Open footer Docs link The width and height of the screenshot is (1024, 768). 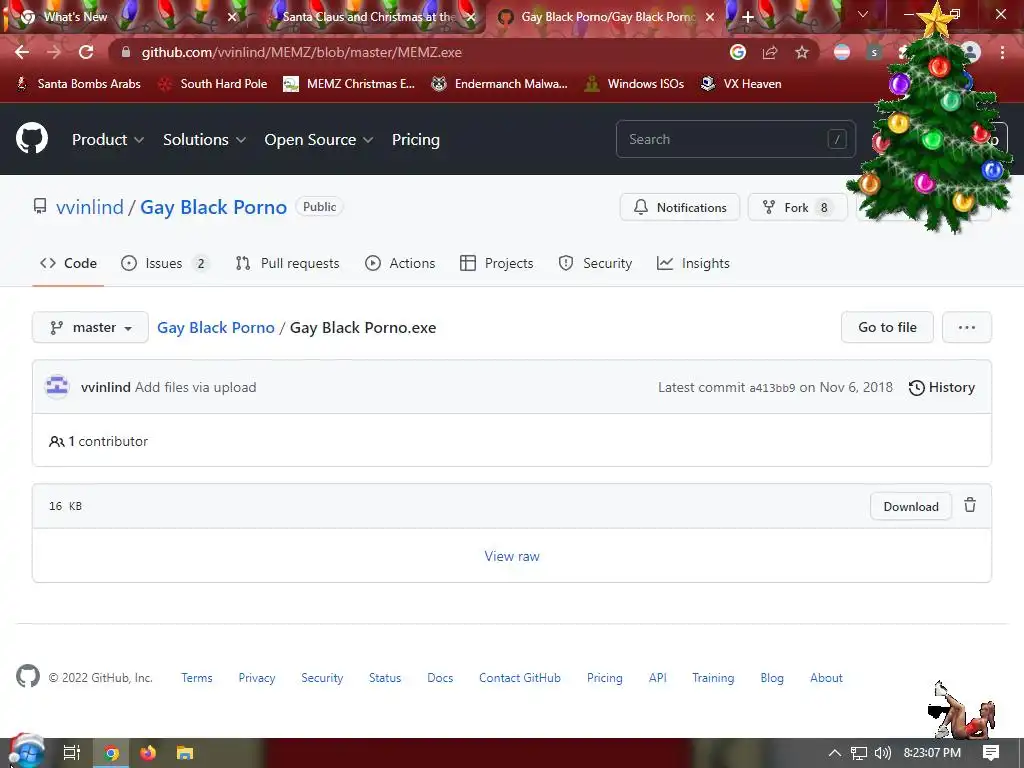pyautogui.click(x=440, y=678)
